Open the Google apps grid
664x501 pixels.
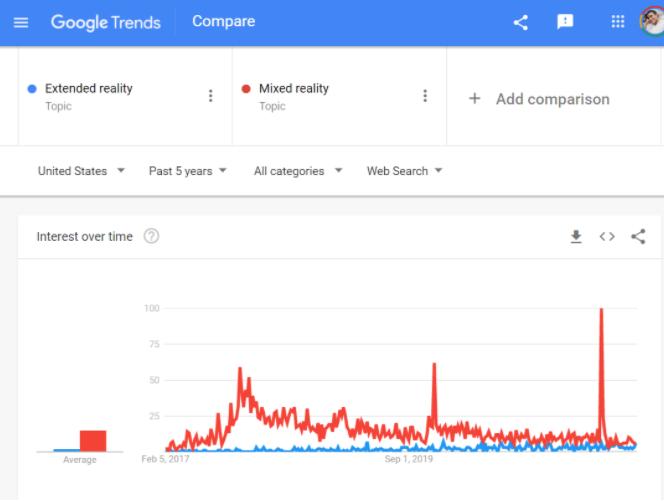point(618,22)
